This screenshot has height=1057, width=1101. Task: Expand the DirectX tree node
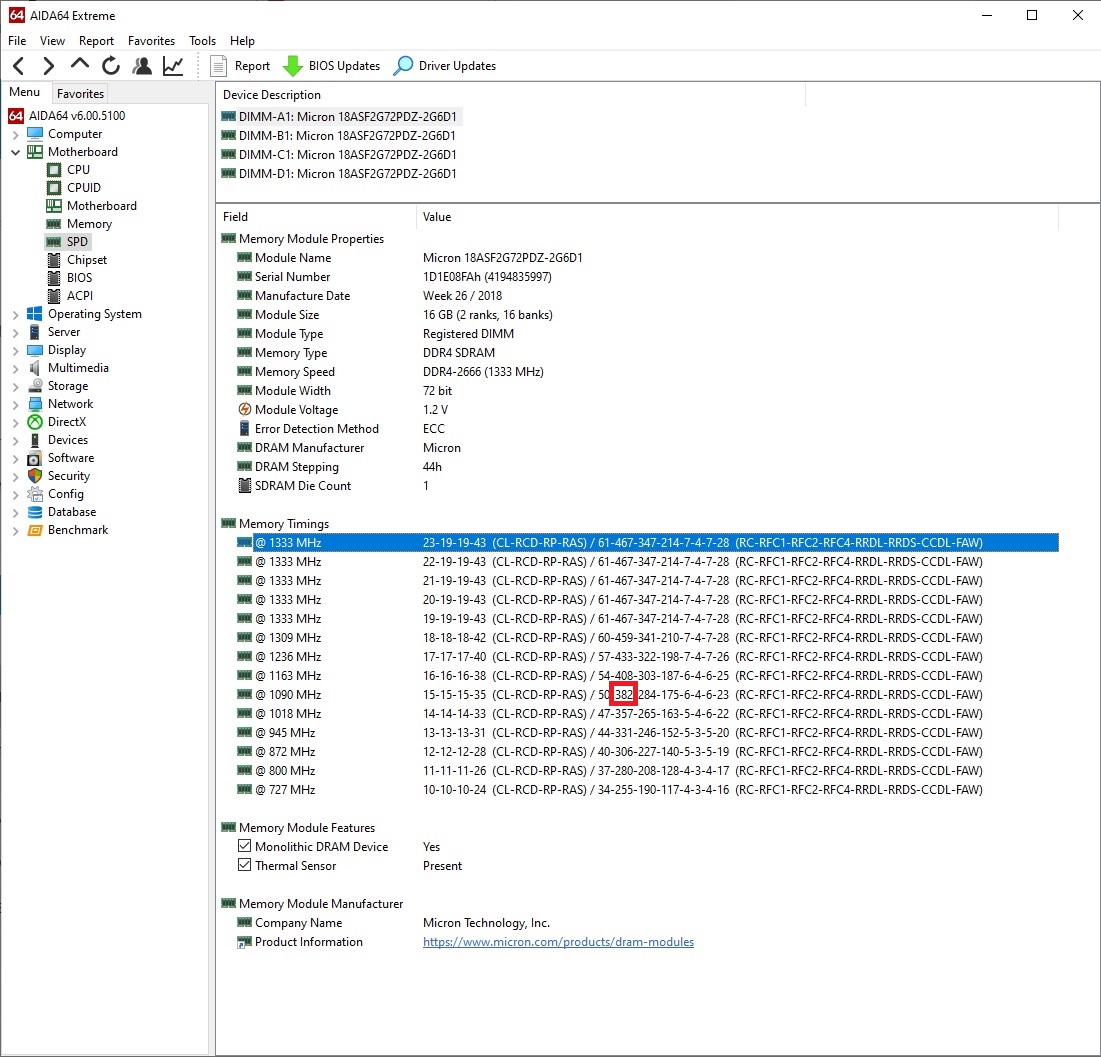pos(15,422)
